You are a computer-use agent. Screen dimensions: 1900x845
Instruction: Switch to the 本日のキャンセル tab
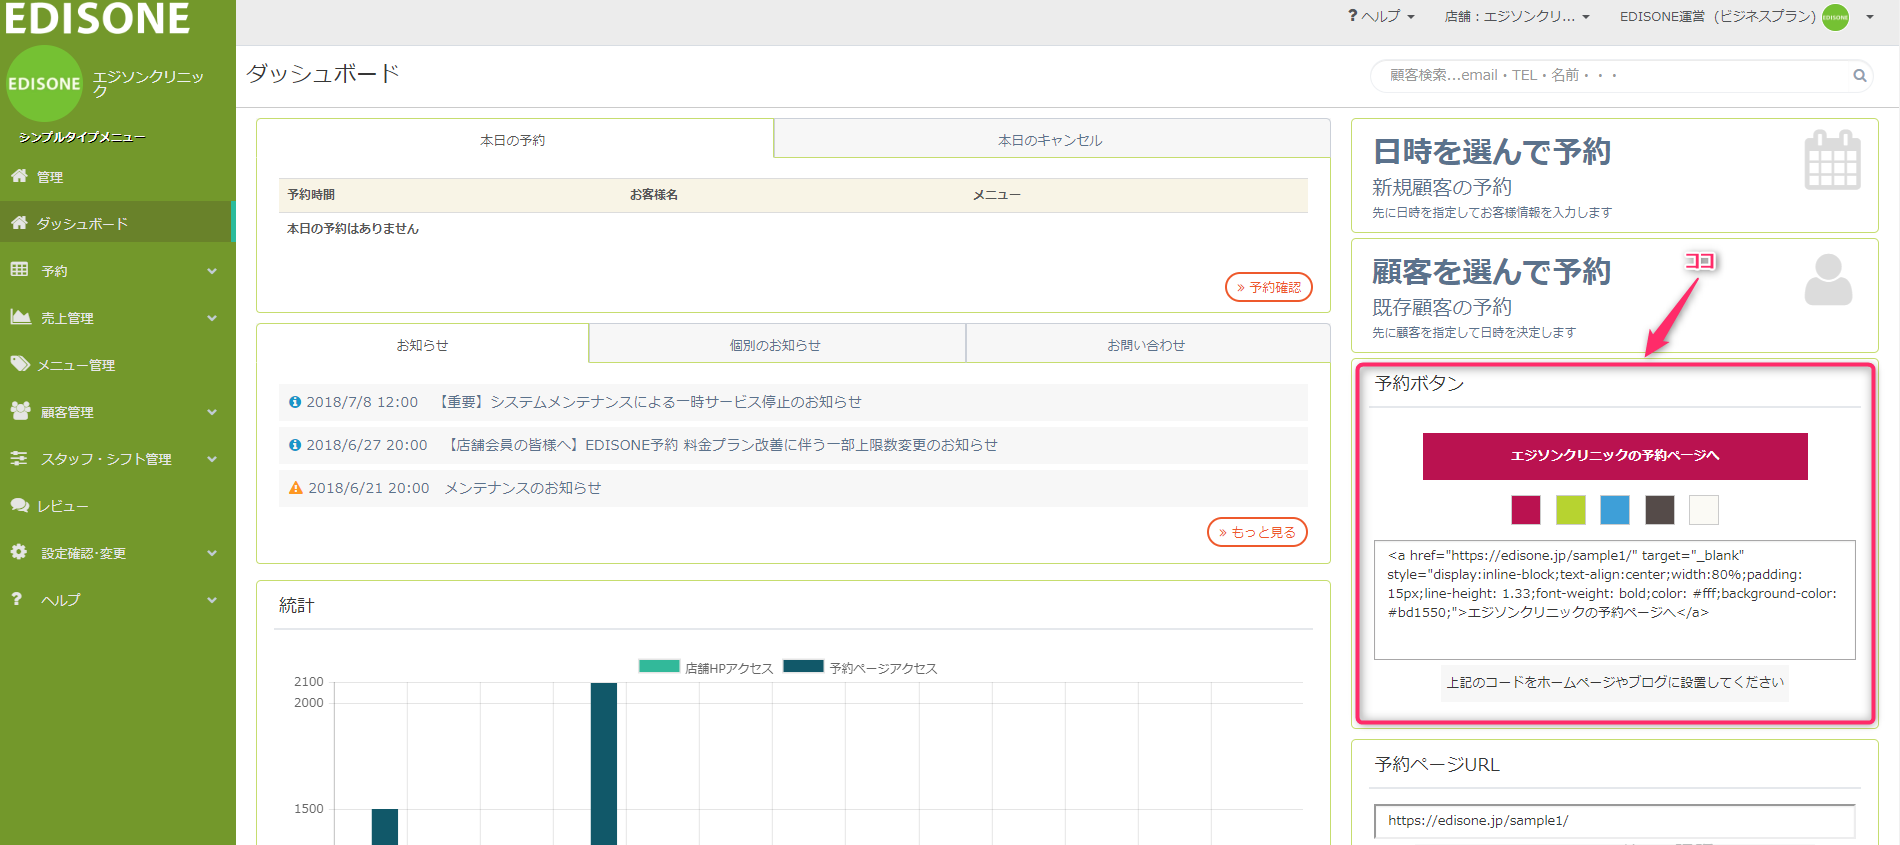pos(1051,140)
